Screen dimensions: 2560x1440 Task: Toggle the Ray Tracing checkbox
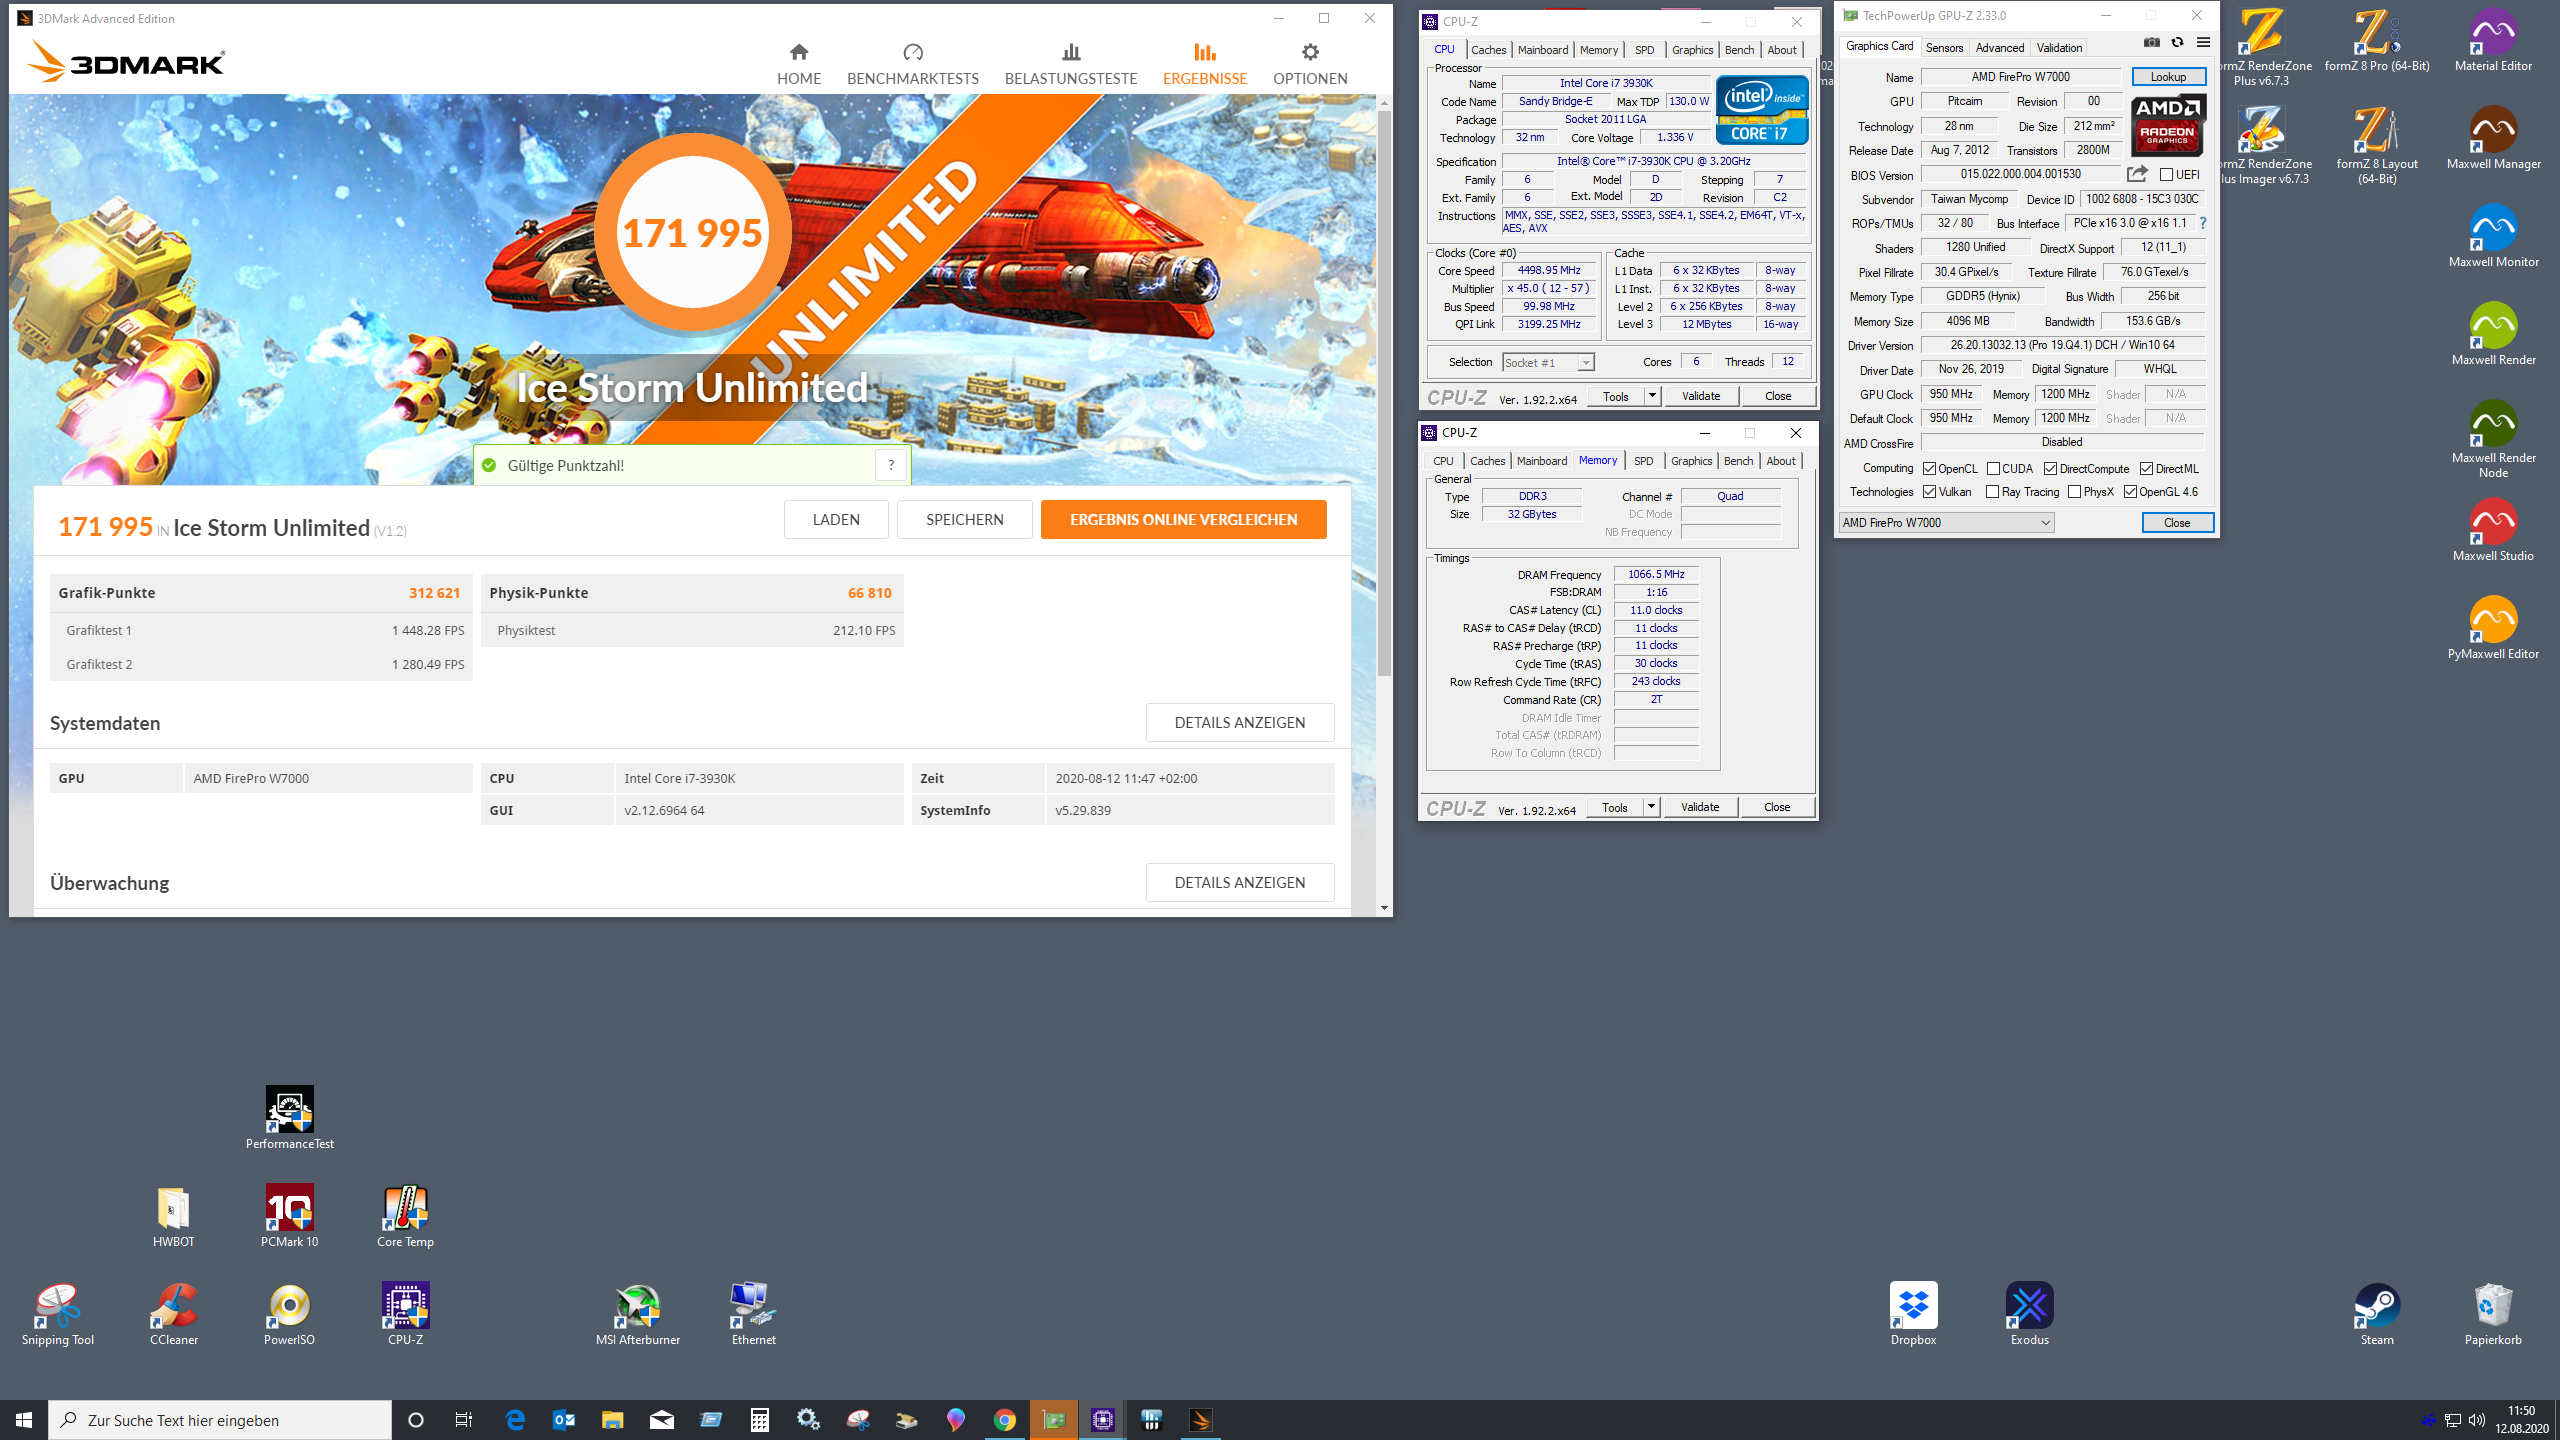1992,492
